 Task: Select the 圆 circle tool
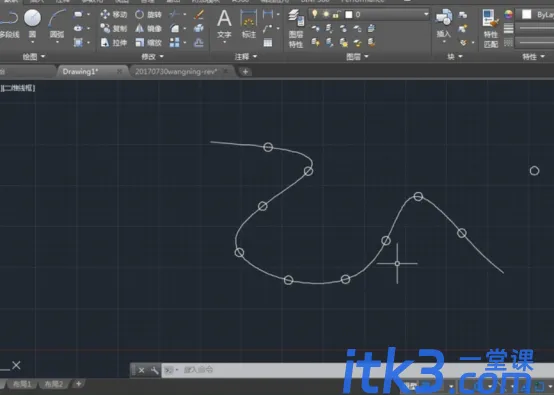pos(32,24)
